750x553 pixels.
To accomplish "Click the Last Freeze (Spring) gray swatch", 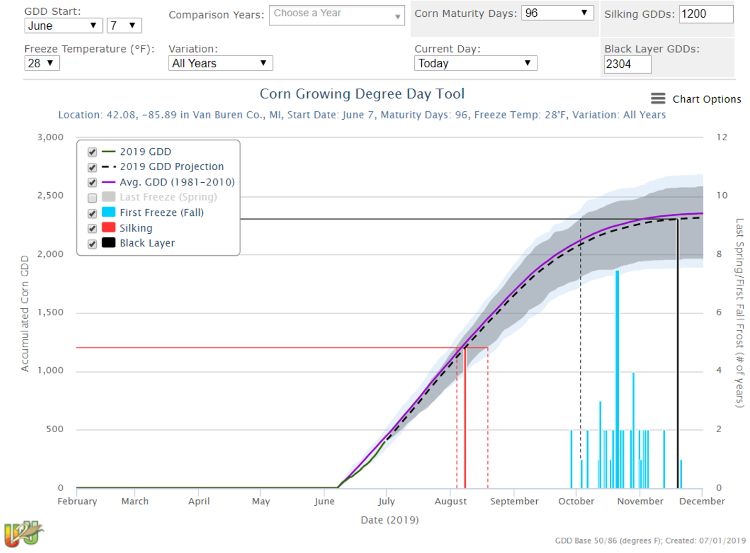I will click(109, 197).
